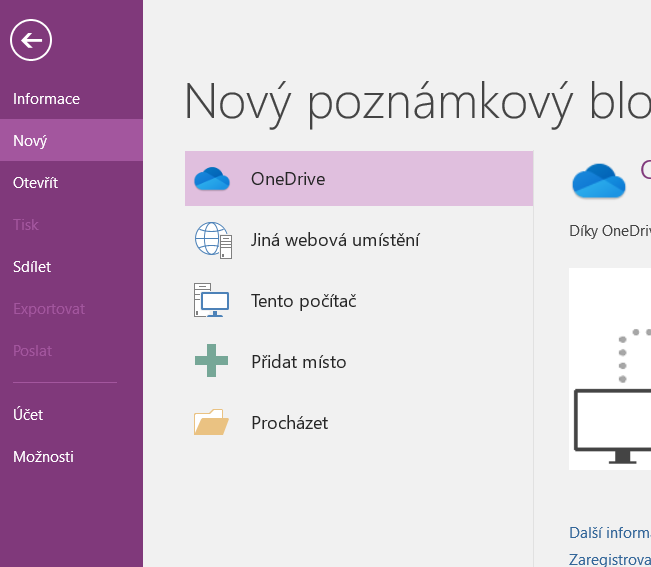Image resolution: width=651 pixels, height=567 pixels.
Task: Open the Účet page
Action: tap(71, 414)
